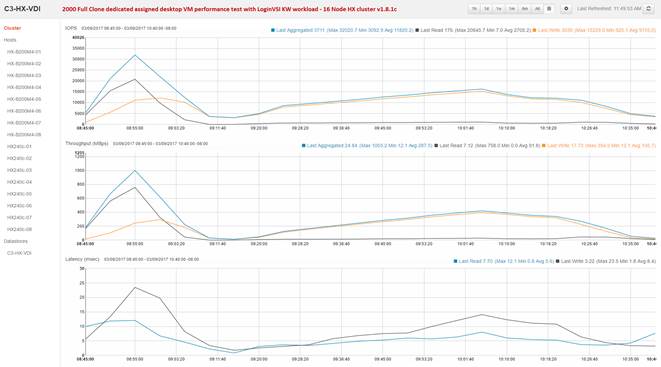Select the All time range button
661x367 pixels.
coord(537,8)
